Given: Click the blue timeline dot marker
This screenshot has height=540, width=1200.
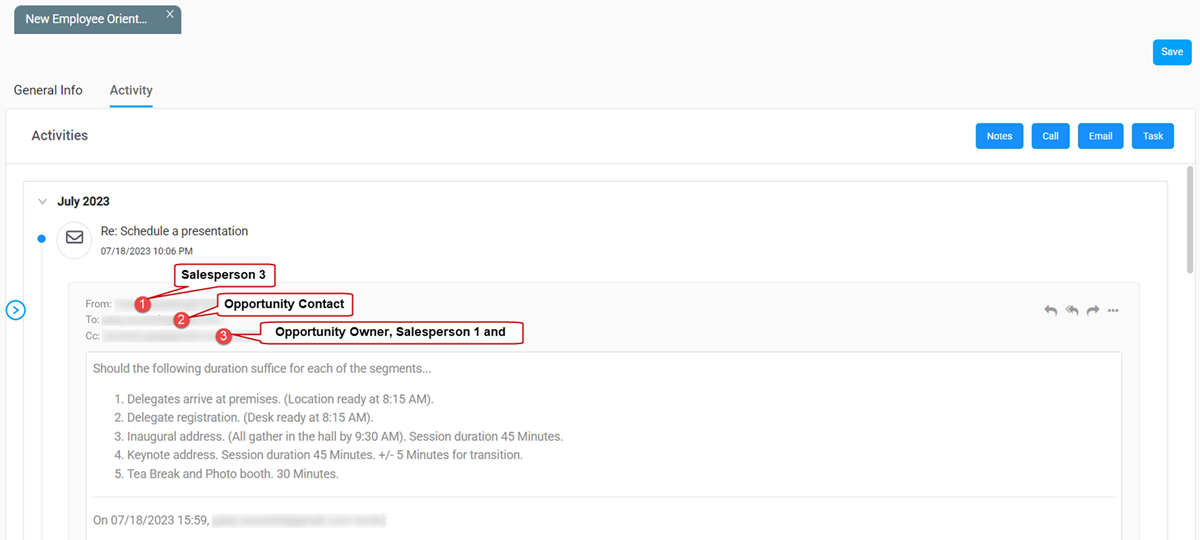Looking at the screenshot, I should (41, 238).
